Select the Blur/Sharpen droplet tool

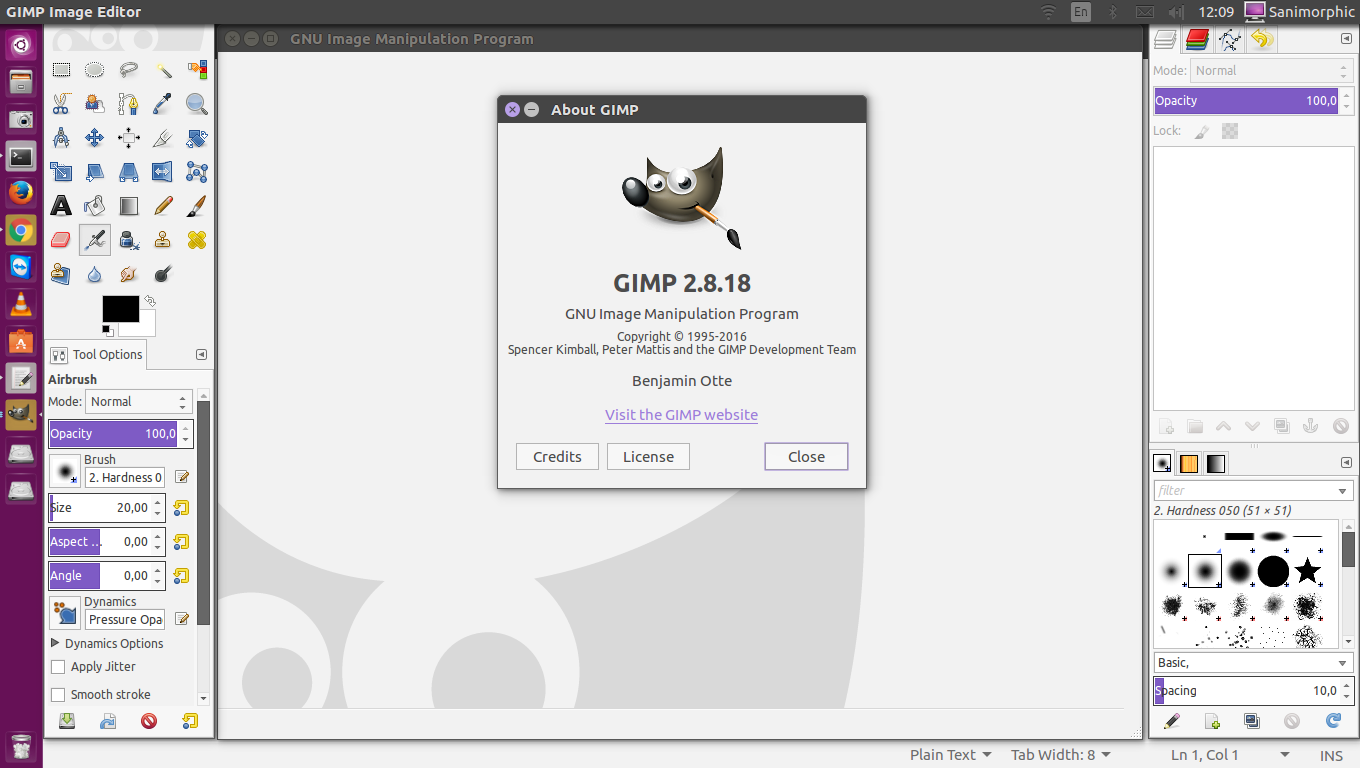[x=95, y=274]
